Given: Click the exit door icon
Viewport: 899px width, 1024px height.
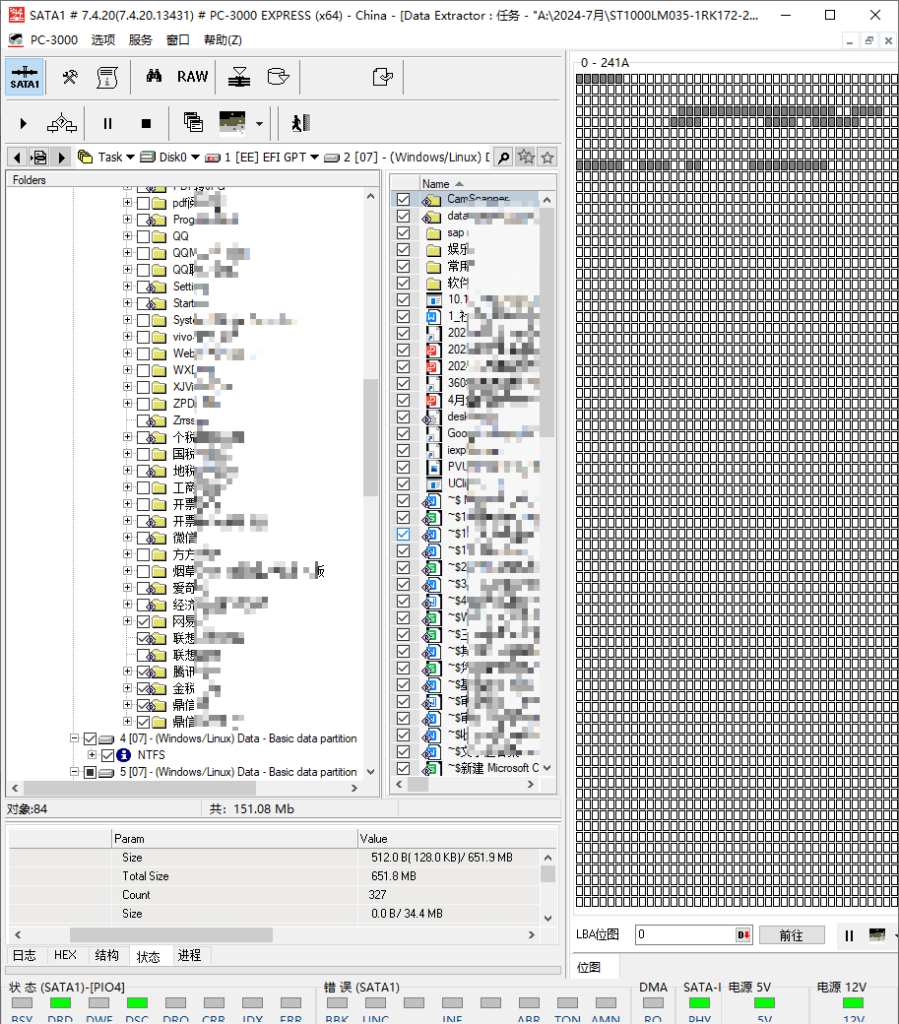Looking at the screenshot, I should point(300,123).
